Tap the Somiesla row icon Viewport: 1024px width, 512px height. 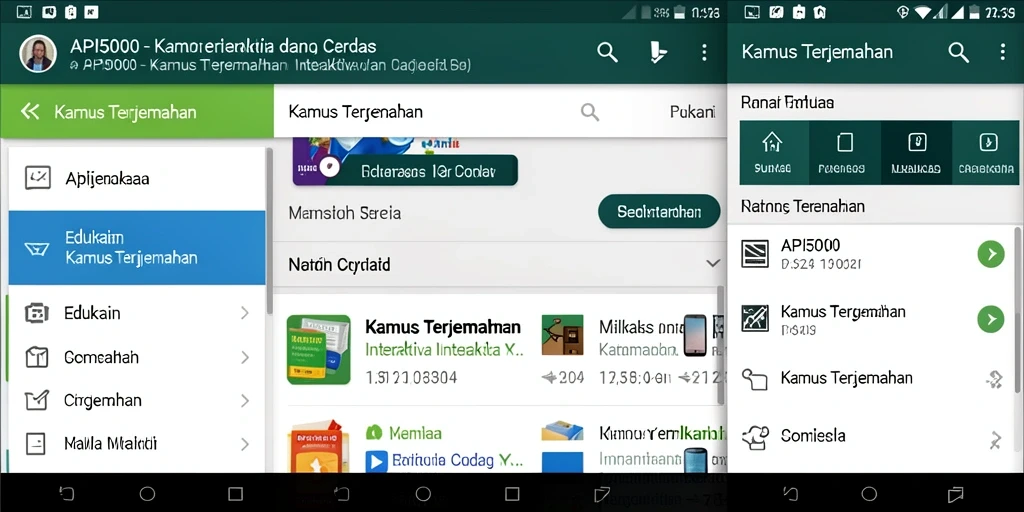click(x=754, y=437)
